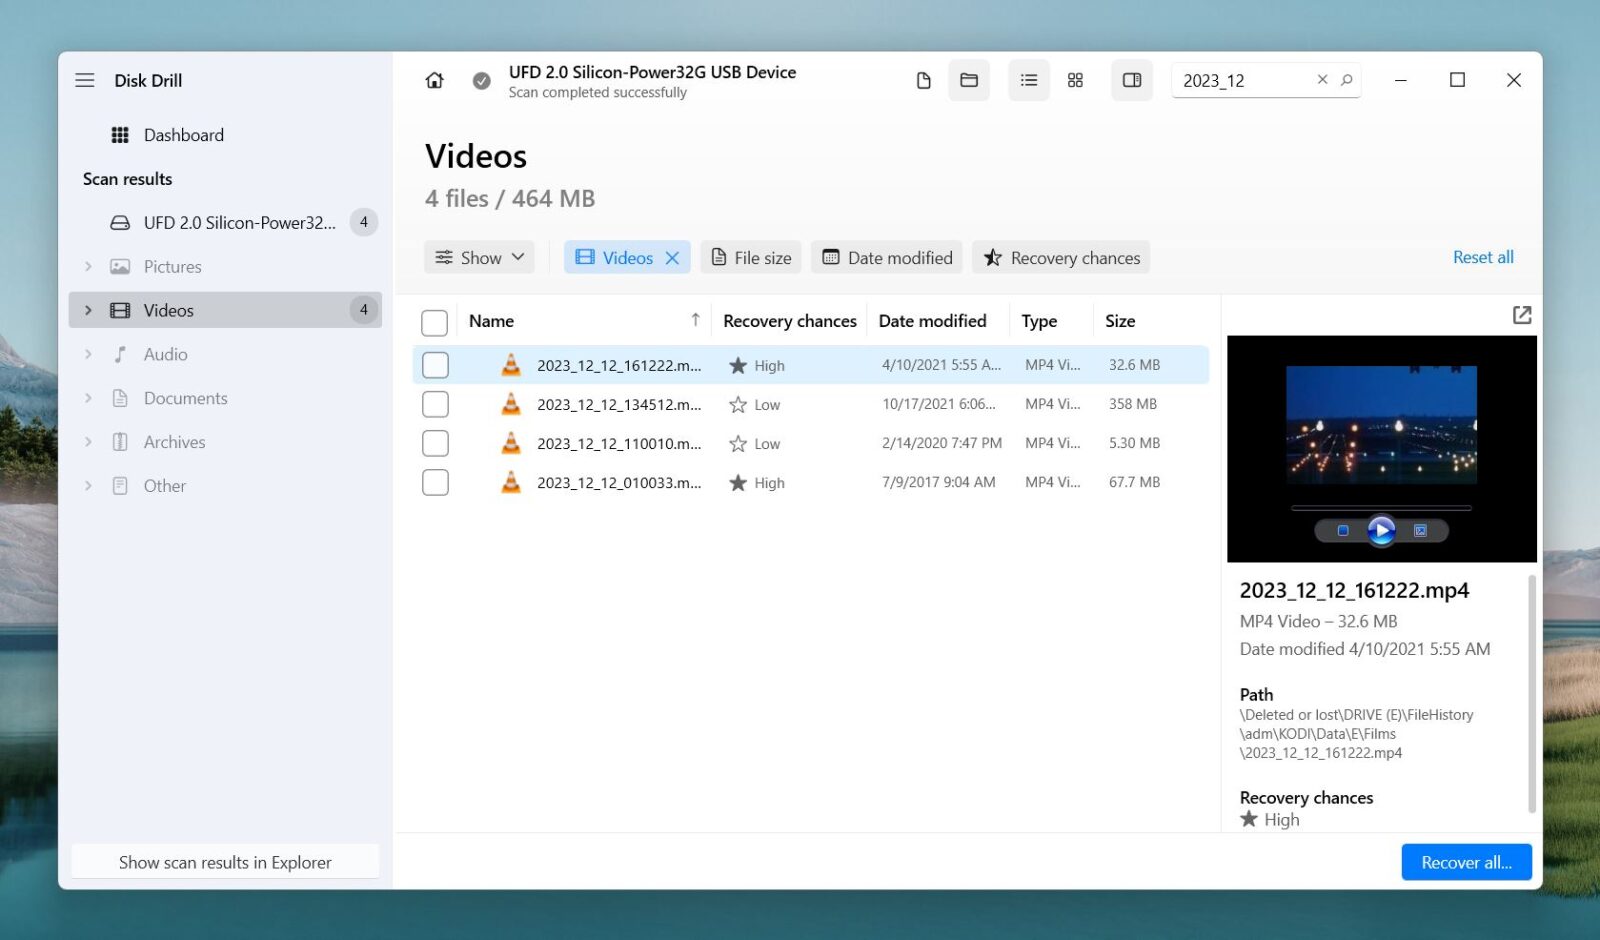Check the box for 2023_12_12_161222.mp4
Viewport: 1600px width, 940px height.
pyautogui.click(x=435, y=364)
